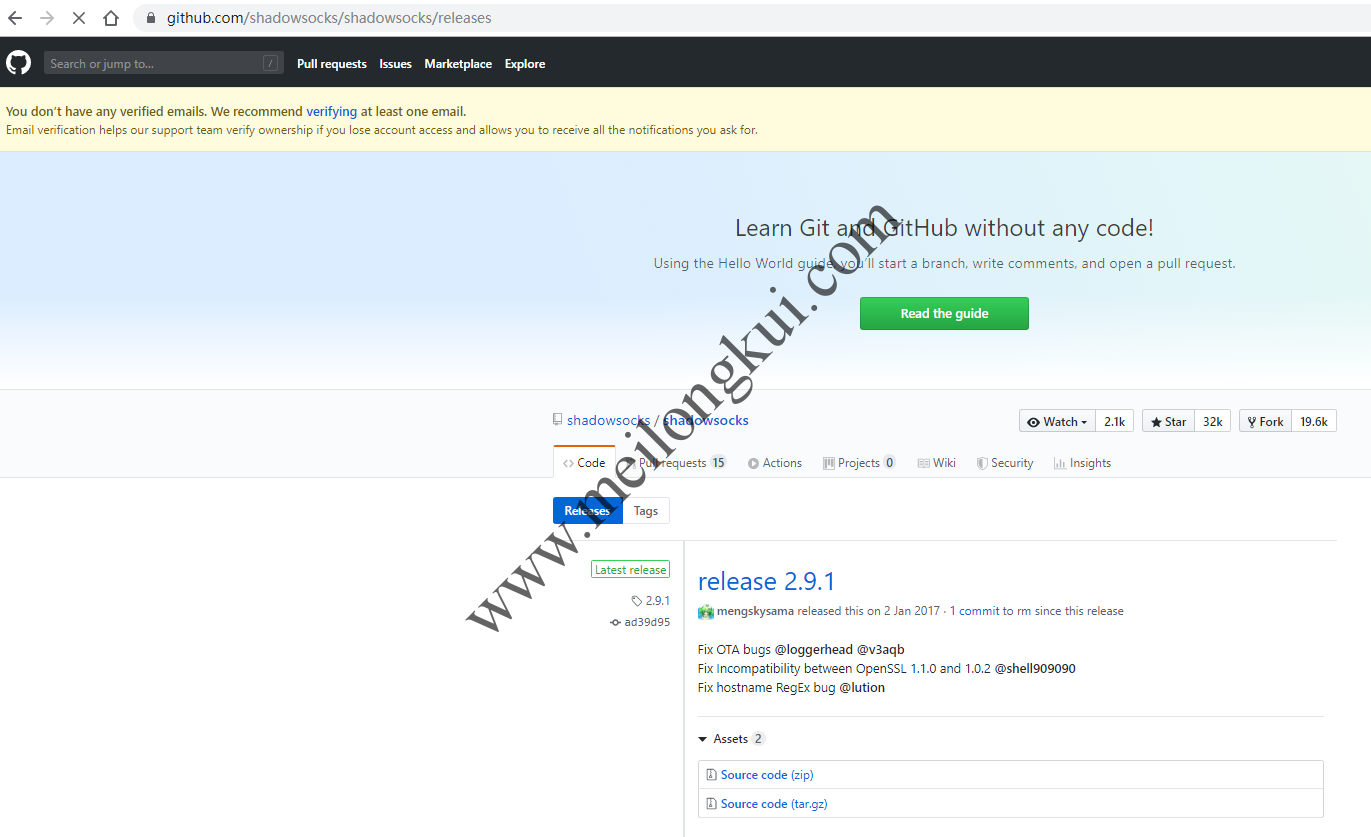Click the GitHub Octocat logo
Viewport: 1371px width, 837px height.
coord(18,63)
